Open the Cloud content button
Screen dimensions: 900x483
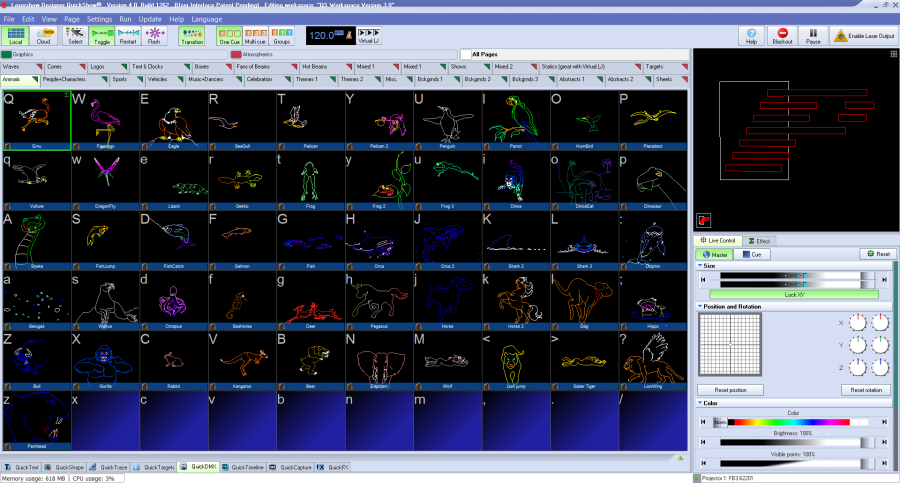pyautogui.click(x=45, y=36)
